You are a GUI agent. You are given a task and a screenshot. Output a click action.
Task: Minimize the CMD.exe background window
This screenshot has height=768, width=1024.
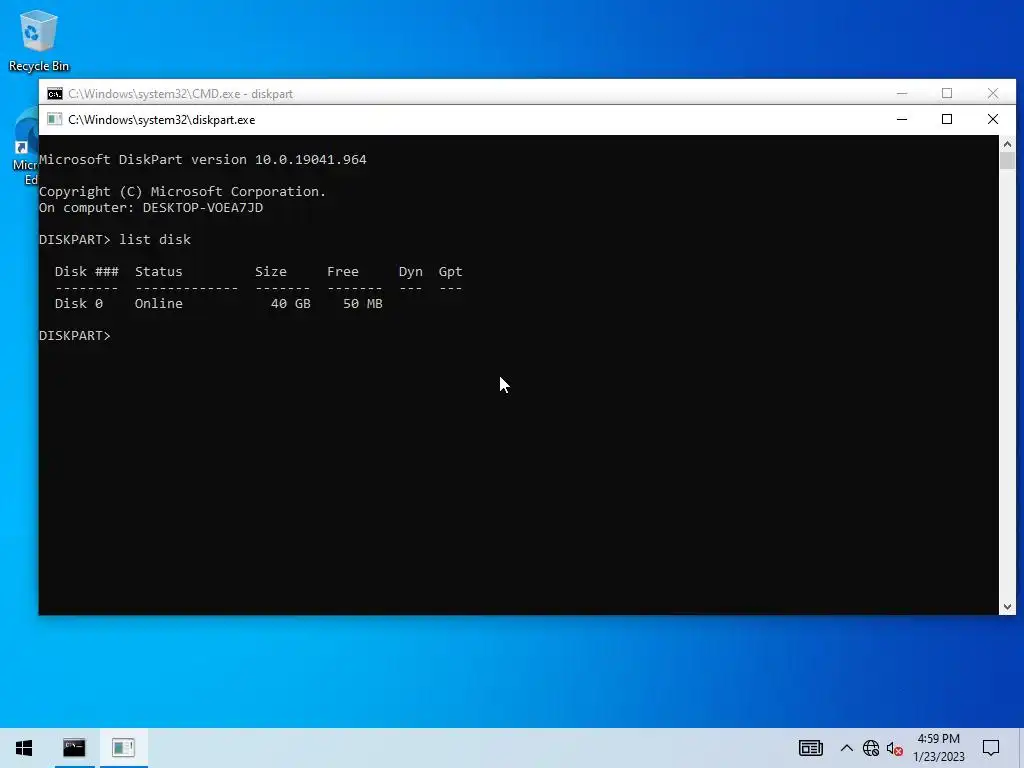click(x=902, y=93)
